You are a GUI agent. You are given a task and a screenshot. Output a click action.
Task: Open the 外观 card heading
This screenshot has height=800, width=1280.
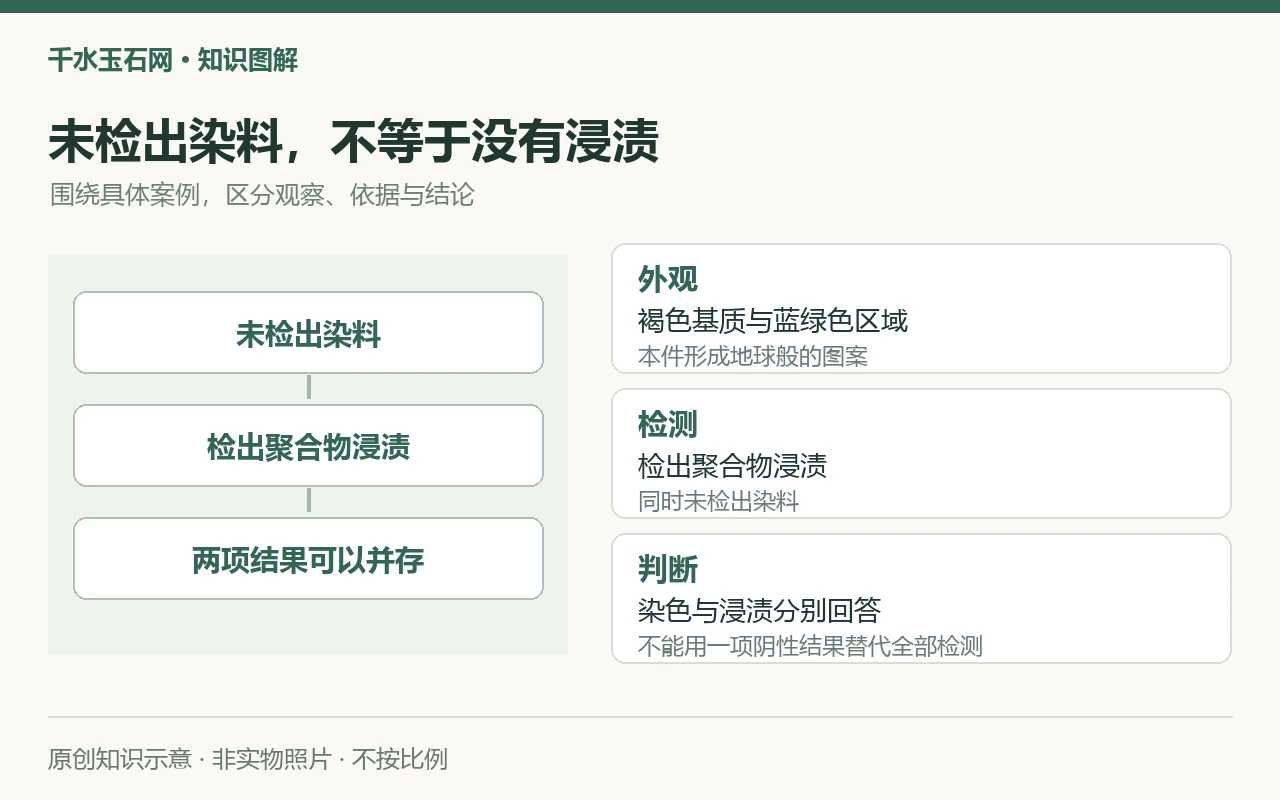pyautogui.click(x=668, y=279)
